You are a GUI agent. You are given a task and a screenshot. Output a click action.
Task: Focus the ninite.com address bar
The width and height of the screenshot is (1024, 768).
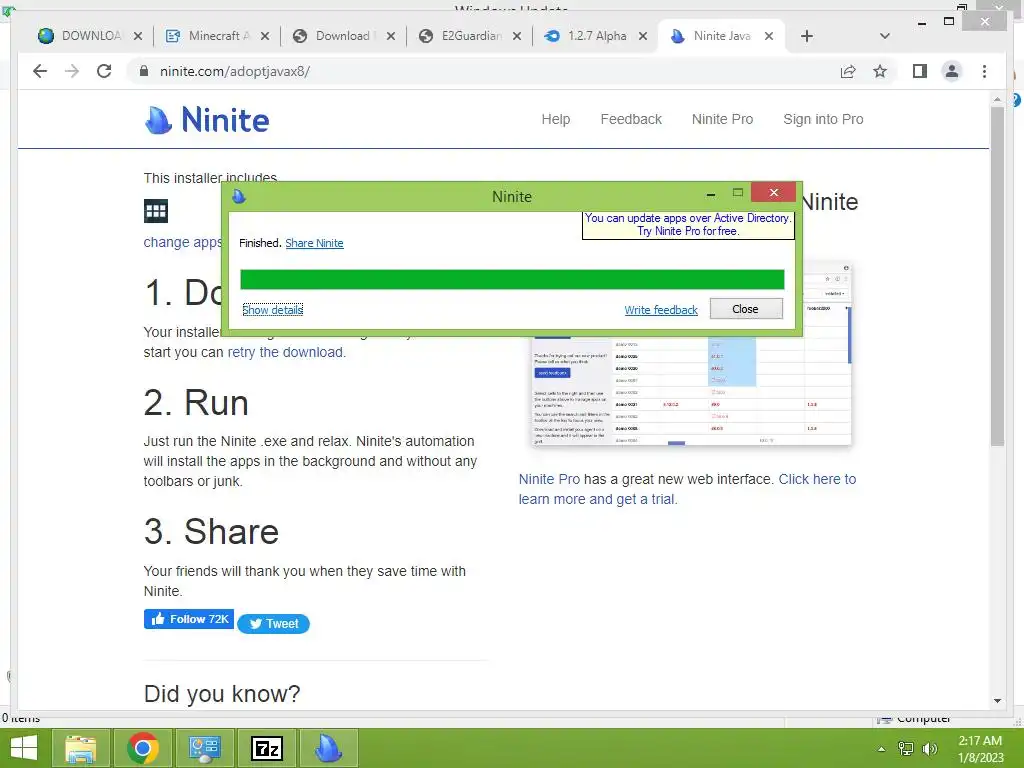click(x=483, y=71)
